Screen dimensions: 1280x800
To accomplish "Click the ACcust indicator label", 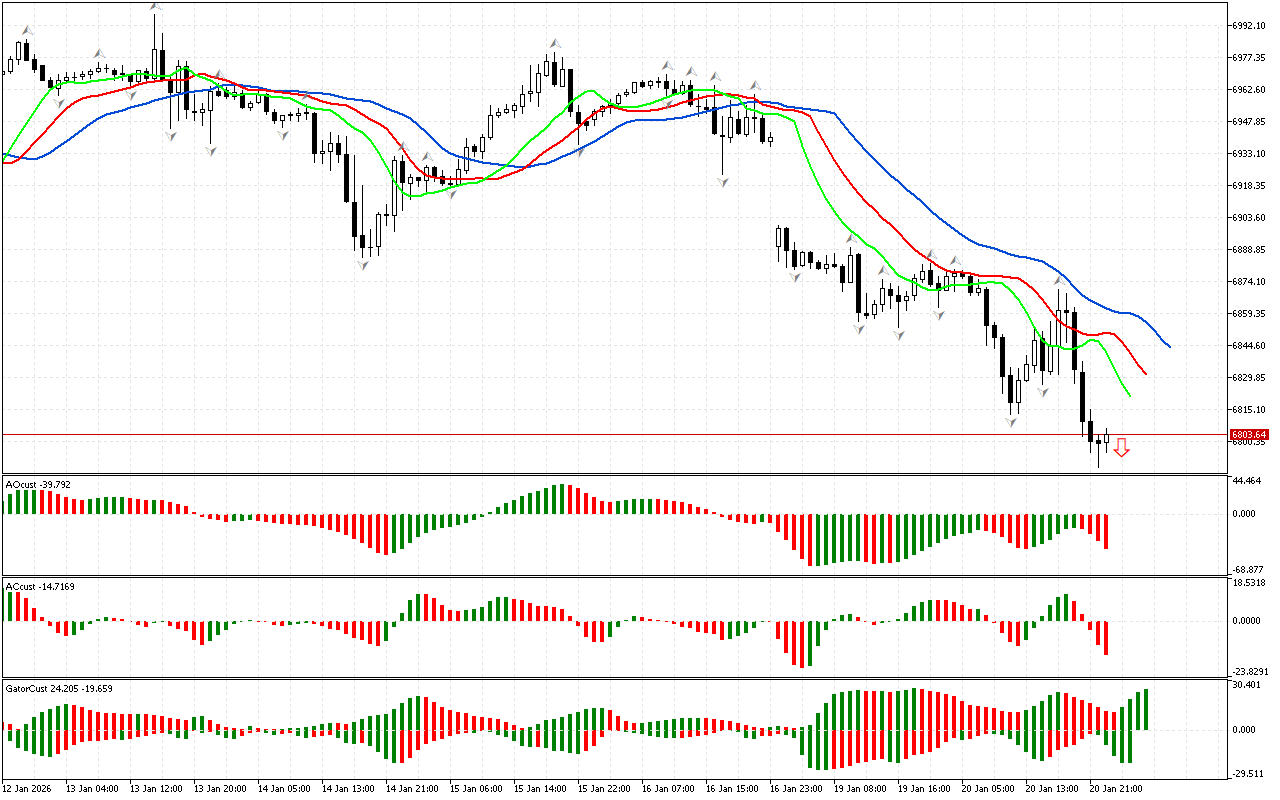I will [x=39, y=586].
